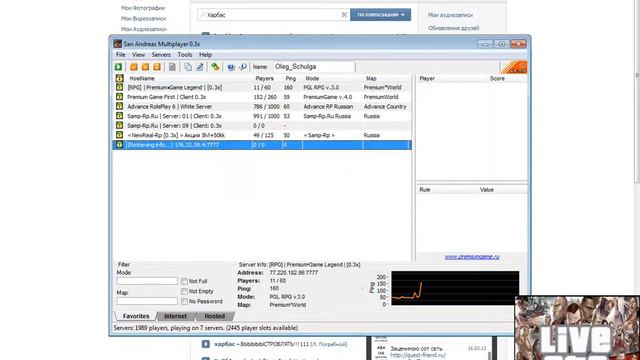Open 'Мои аудиозаписи' link in browser right panel
Image resolution: width=640 pixels, height=360 pixels.
tap(450, 15)
